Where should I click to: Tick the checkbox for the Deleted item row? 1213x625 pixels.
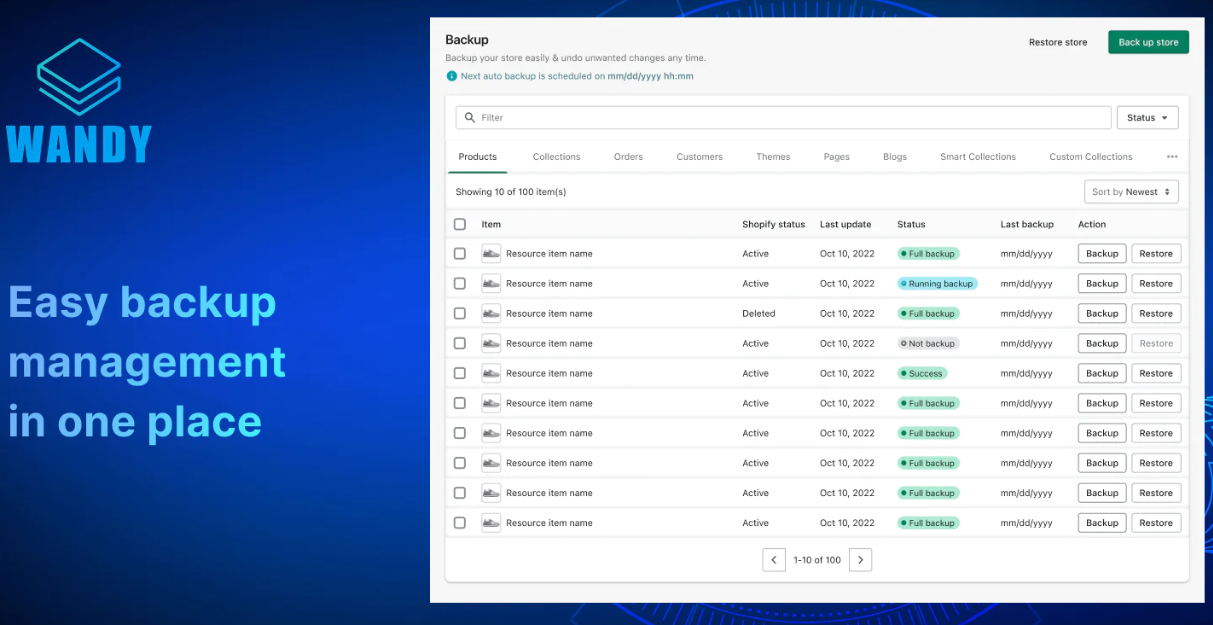[x=460, y=314]
